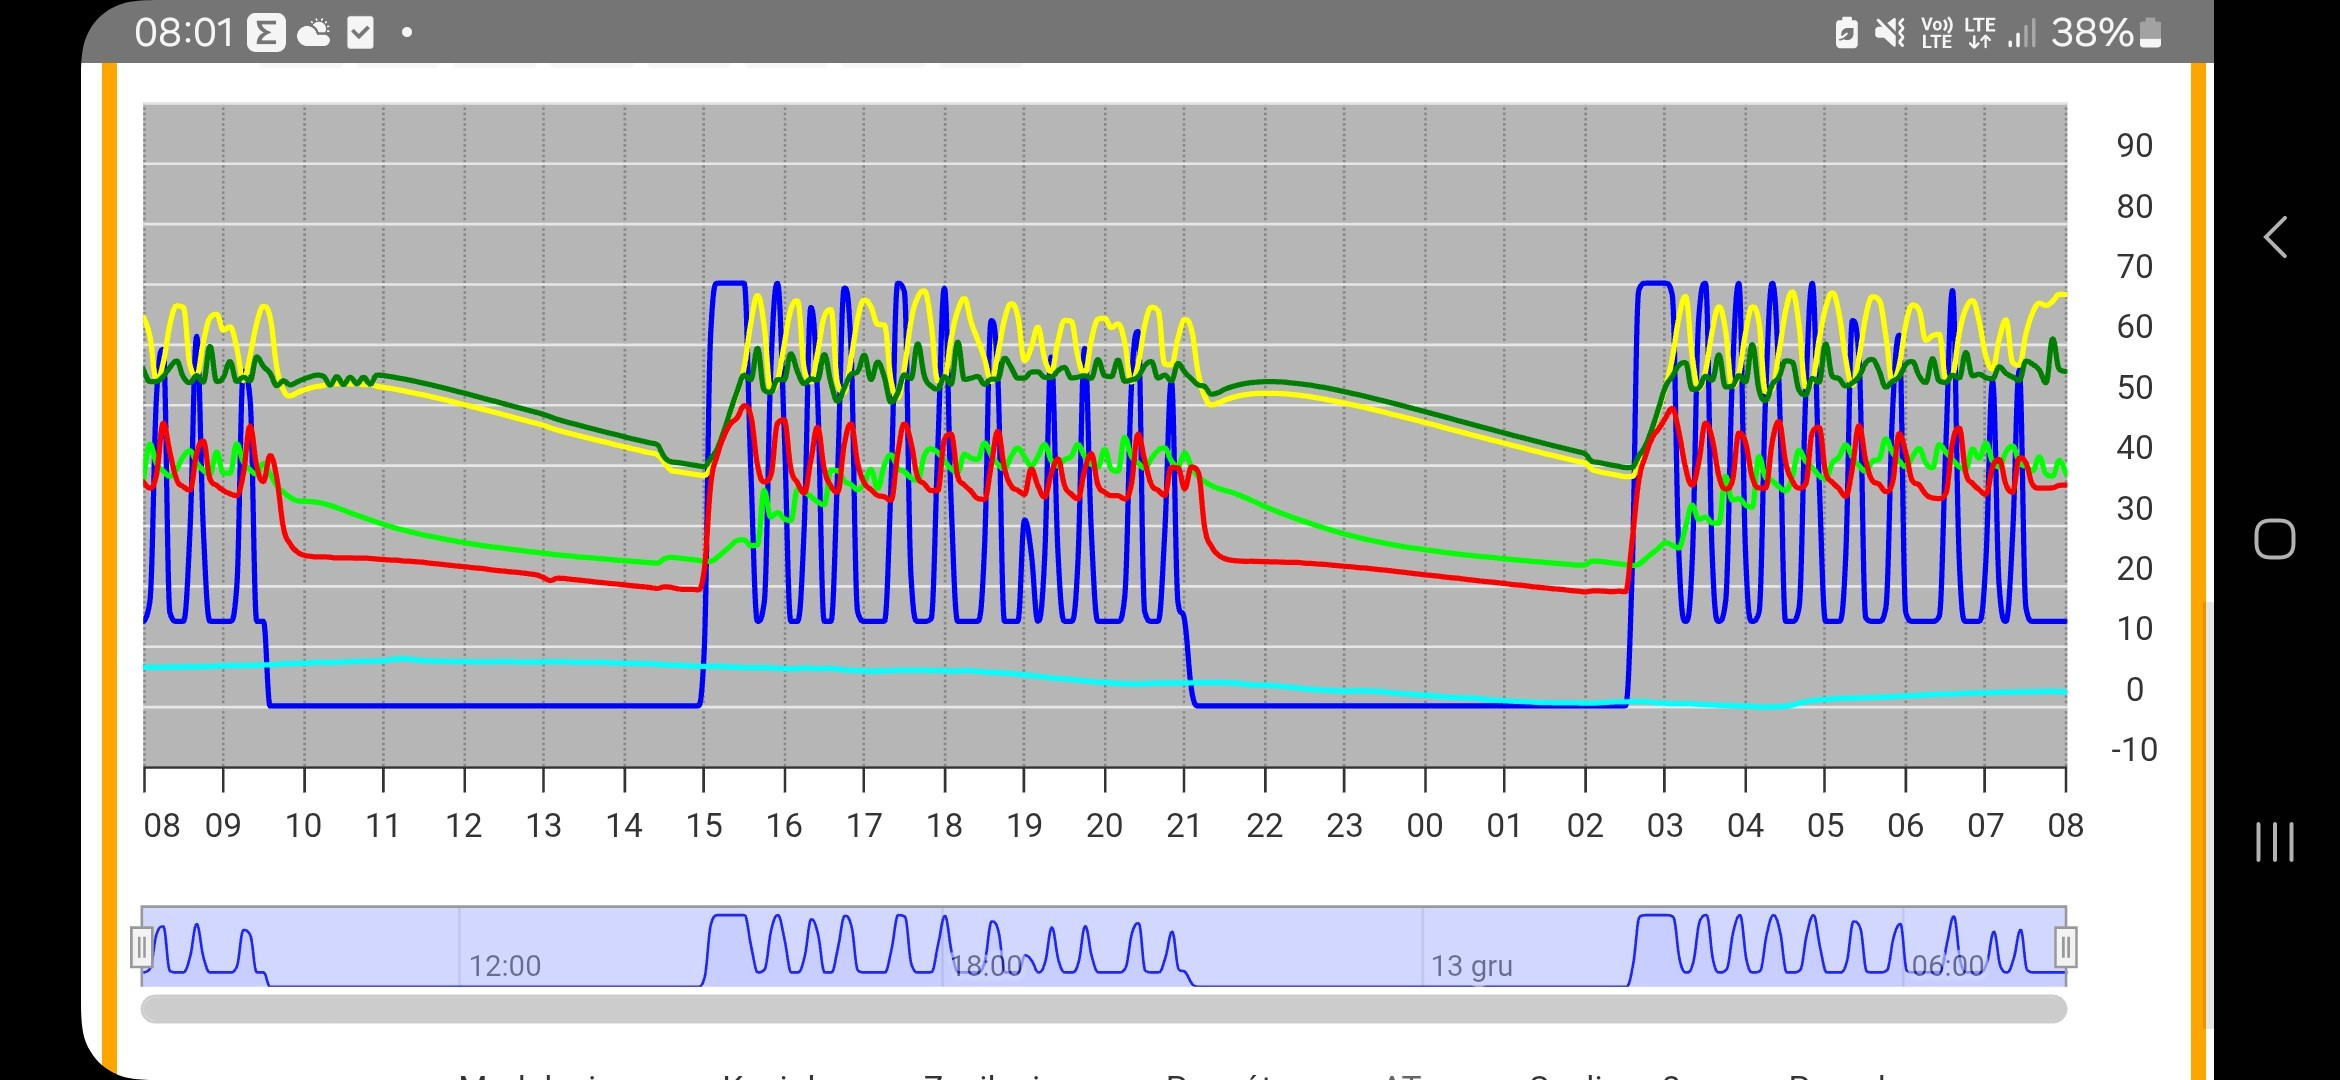This screenshot has height=1080, width=2340.
Task: Click the 12:00 marker in overview chart
Action: [x=505, y=965]
